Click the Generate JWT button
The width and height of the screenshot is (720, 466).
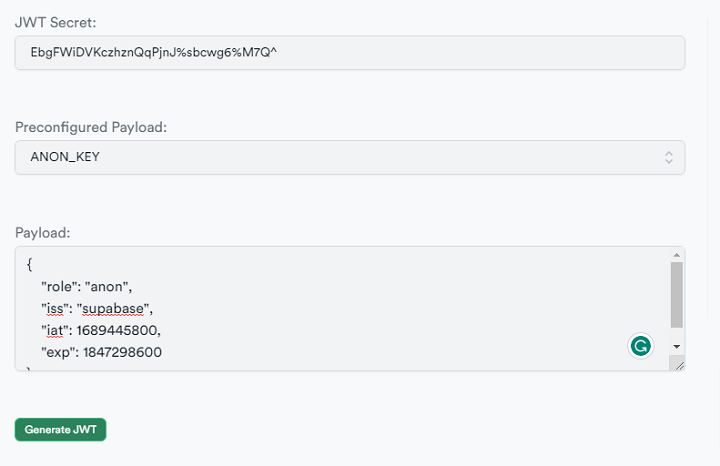click(61, 430)
